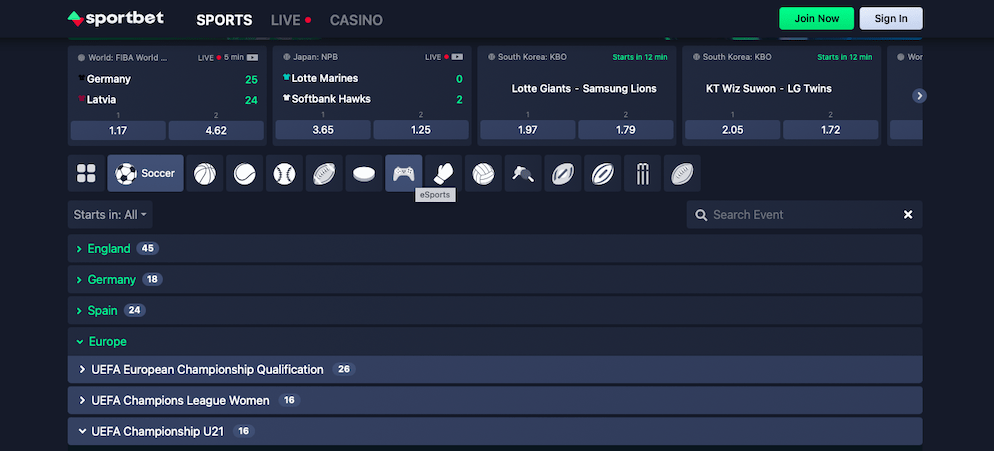Image resolution: width=994 pixels, height=451 pixels.
Task: Click video stream icon on Germany-Latvia card
Action: [252, 57]
